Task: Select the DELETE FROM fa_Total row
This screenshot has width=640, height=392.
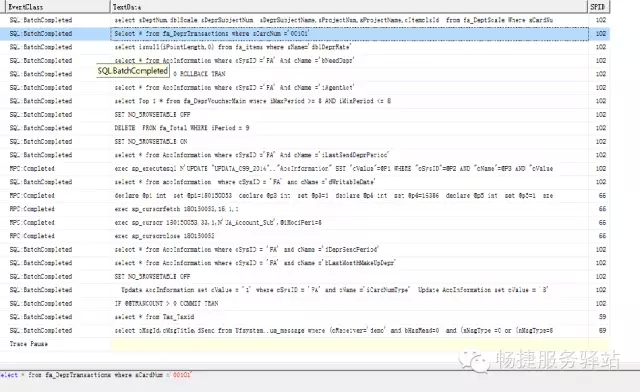Action: point(305,128)
